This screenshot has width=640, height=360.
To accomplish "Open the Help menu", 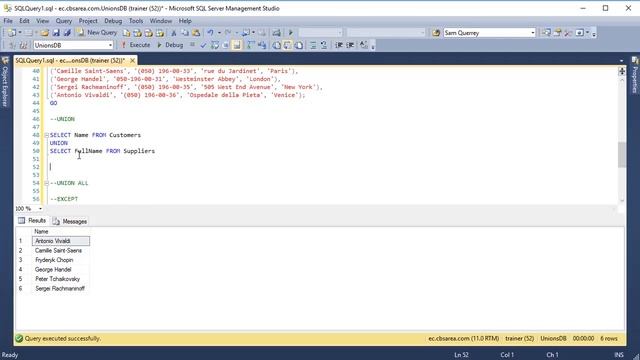I will (x=185, y=21).
